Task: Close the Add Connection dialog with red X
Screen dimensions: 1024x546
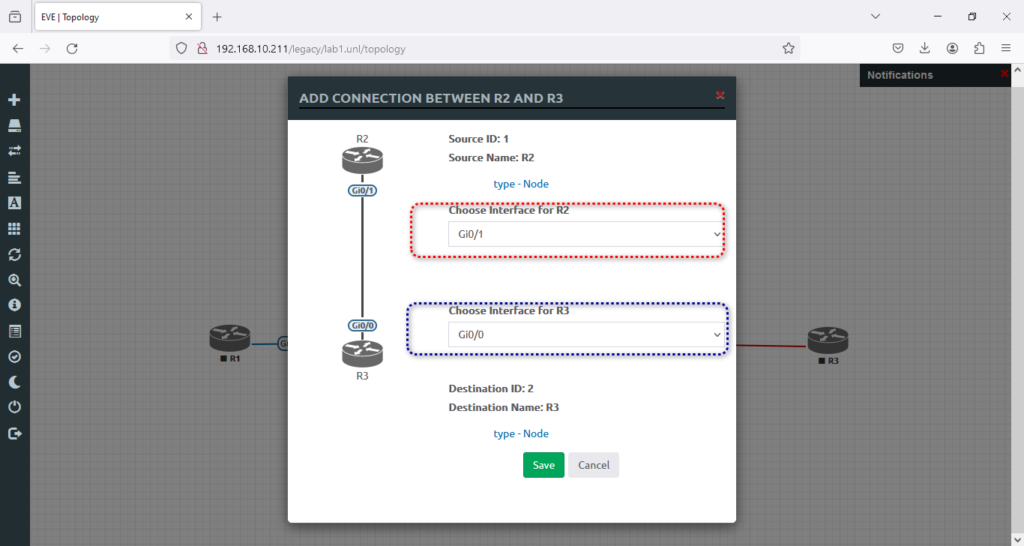Action: point(720,95)
